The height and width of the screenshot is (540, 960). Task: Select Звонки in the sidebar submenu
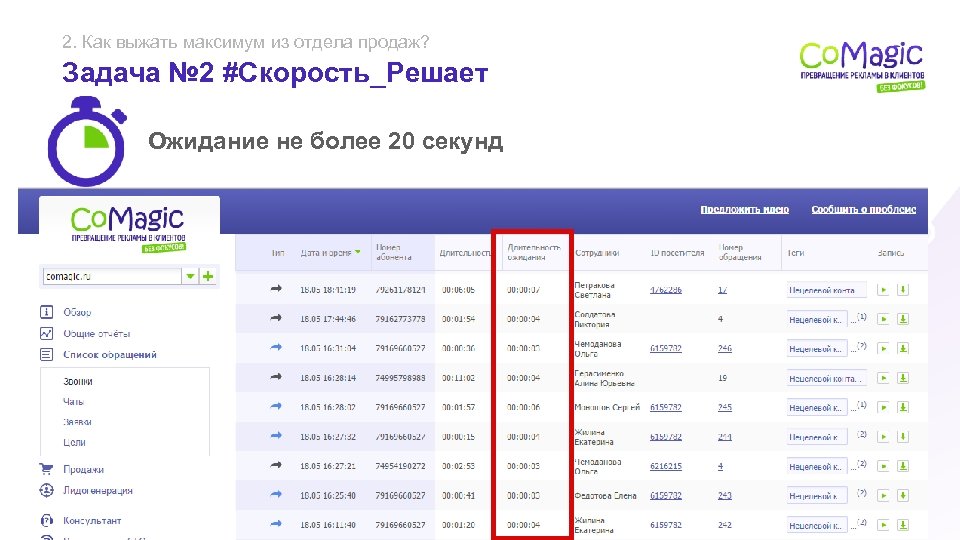click(x=78, y=381)
